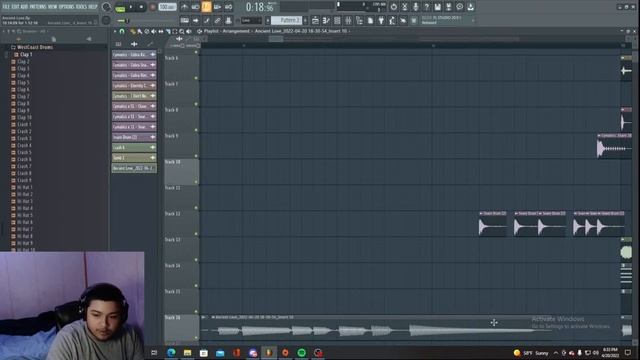Open the Playlist menu arrow beside magnet
The height and width of the screenshot is (360, 640).
115,31
